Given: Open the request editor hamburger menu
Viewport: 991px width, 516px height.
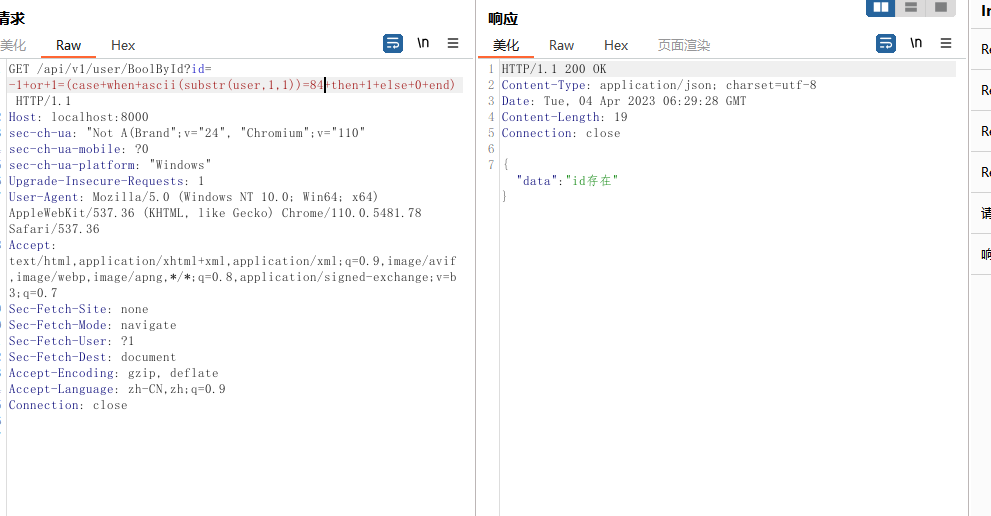Looking at the screenshot, I should point(453,43).
